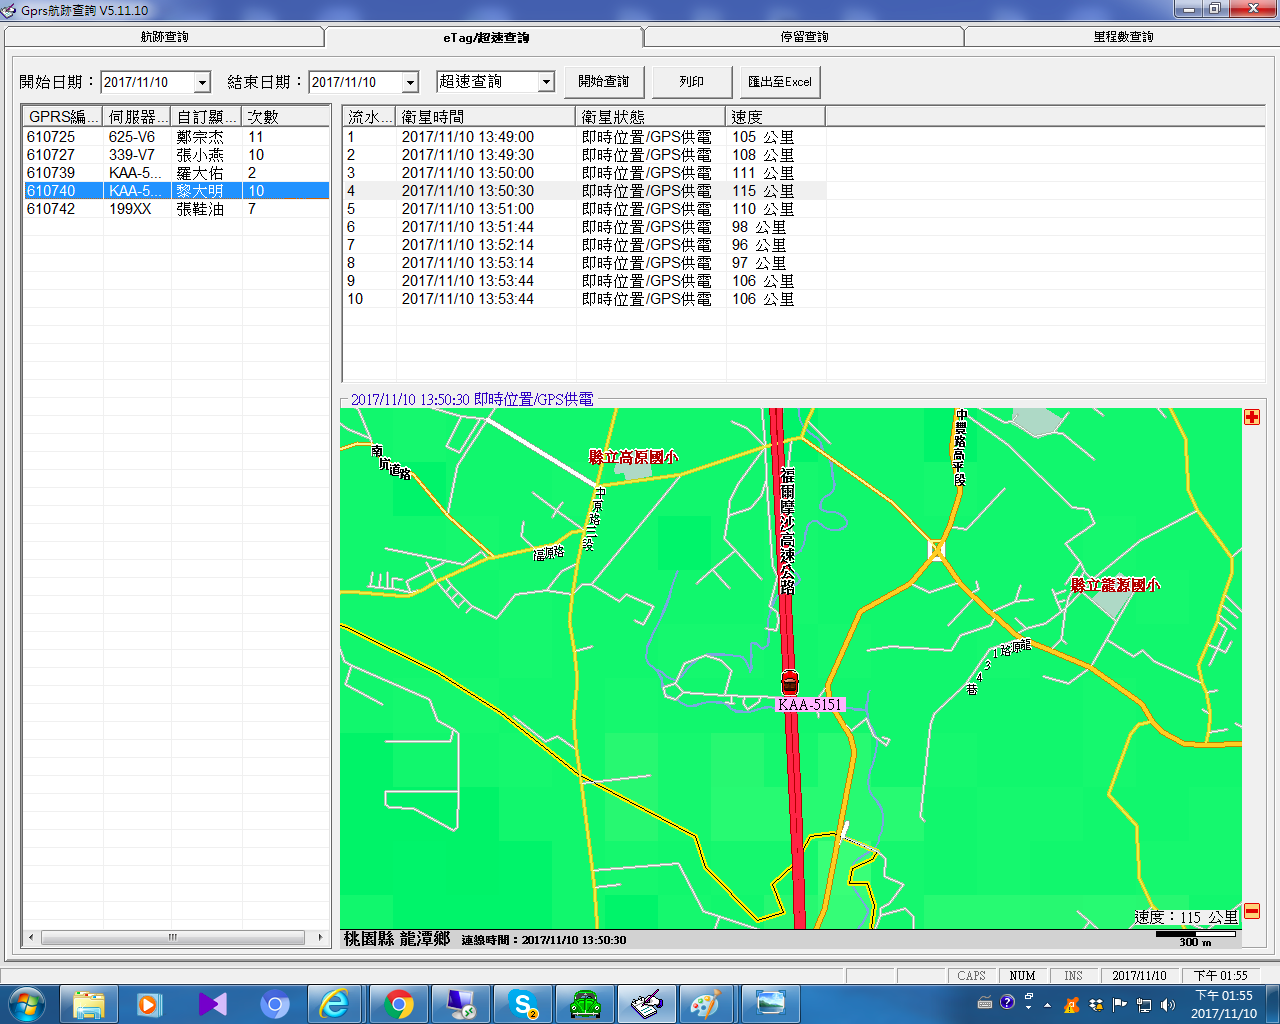Select record 8 at 13:53:14
Image resolution: width=1280 pixels, height=1024 pixels.
click(x=585, y=263)
